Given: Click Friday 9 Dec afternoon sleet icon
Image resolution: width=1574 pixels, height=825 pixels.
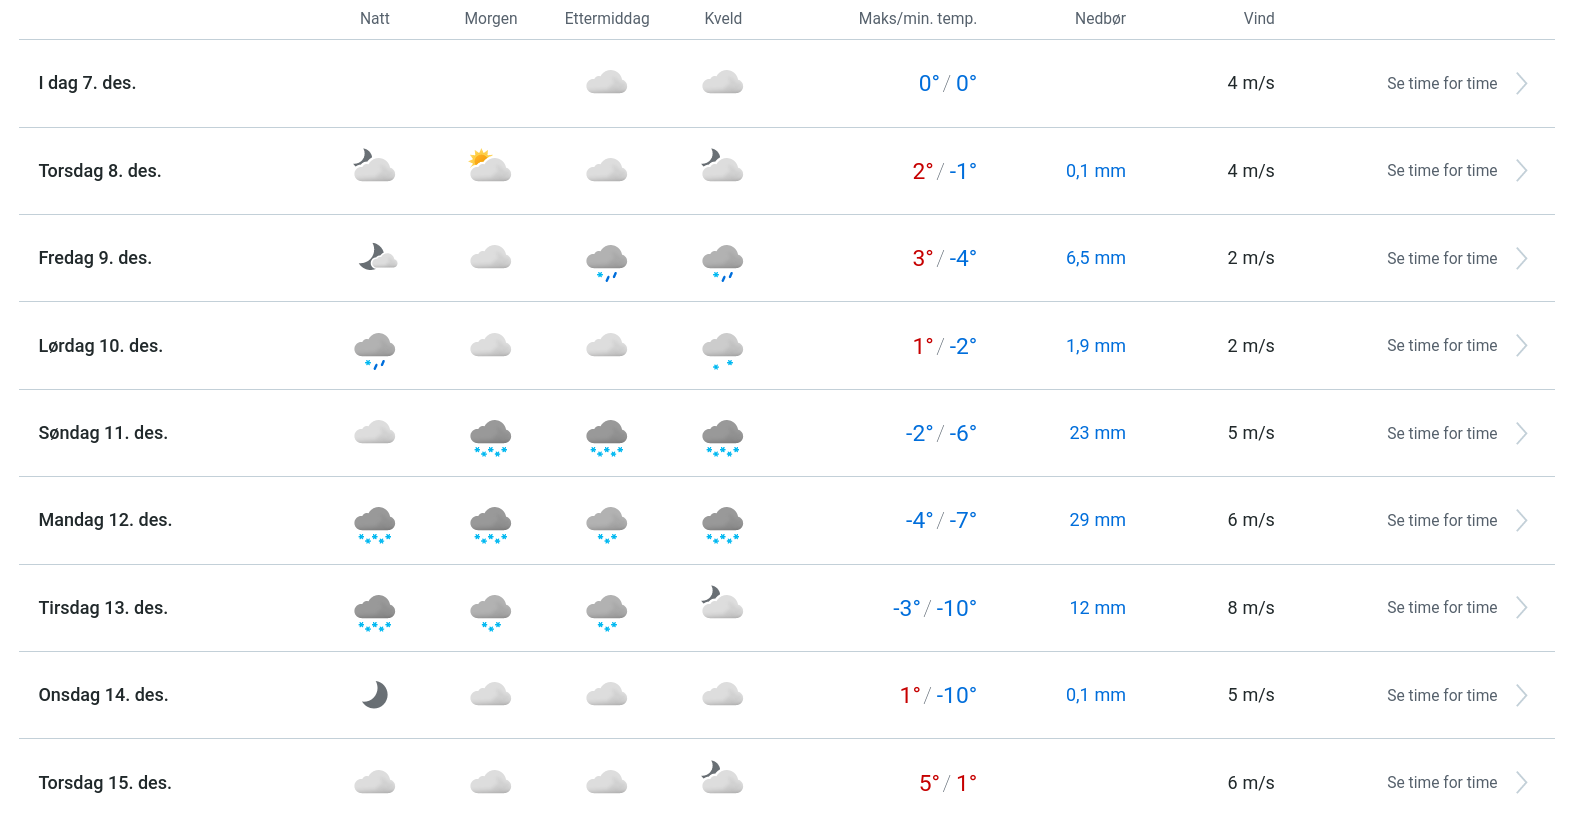Looking at the screenshot, I should pyautogui.click(x=606, y=261).
